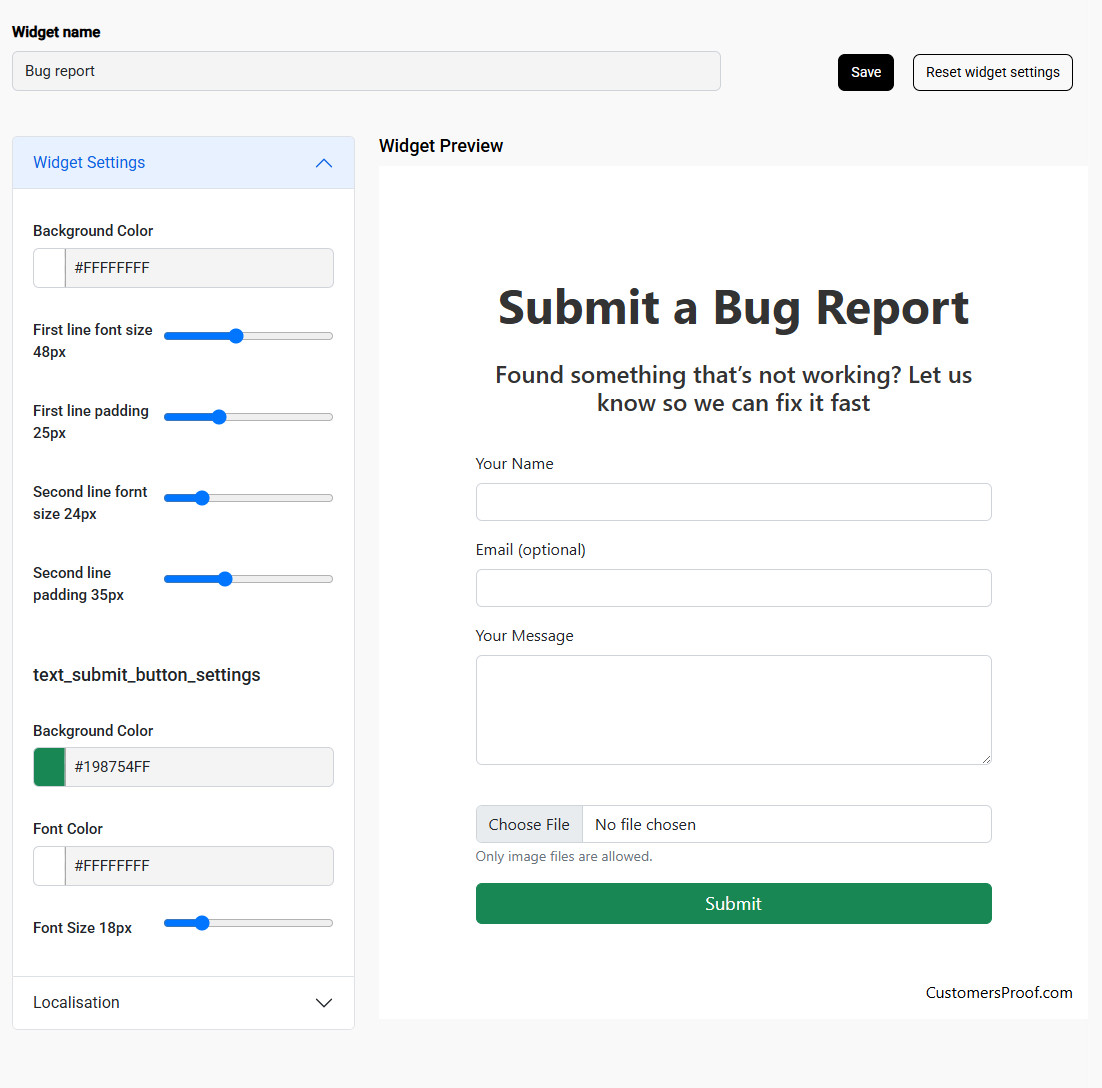This screenshot has height=1088, width=1102.
Task: Open submit button font color swatch
Action: 49,866
